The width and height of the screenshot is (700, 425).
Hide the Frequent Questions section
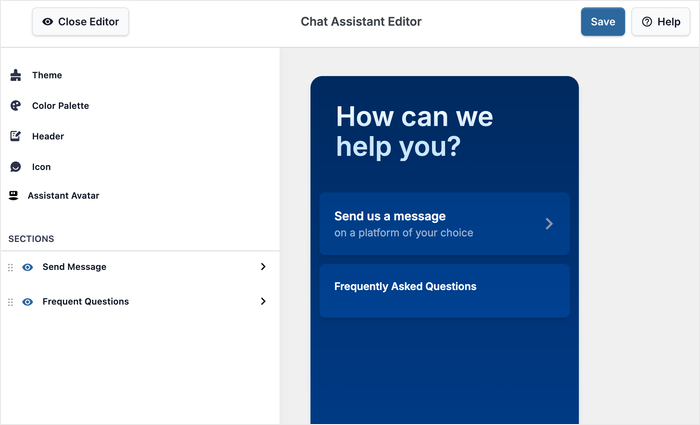28,301
